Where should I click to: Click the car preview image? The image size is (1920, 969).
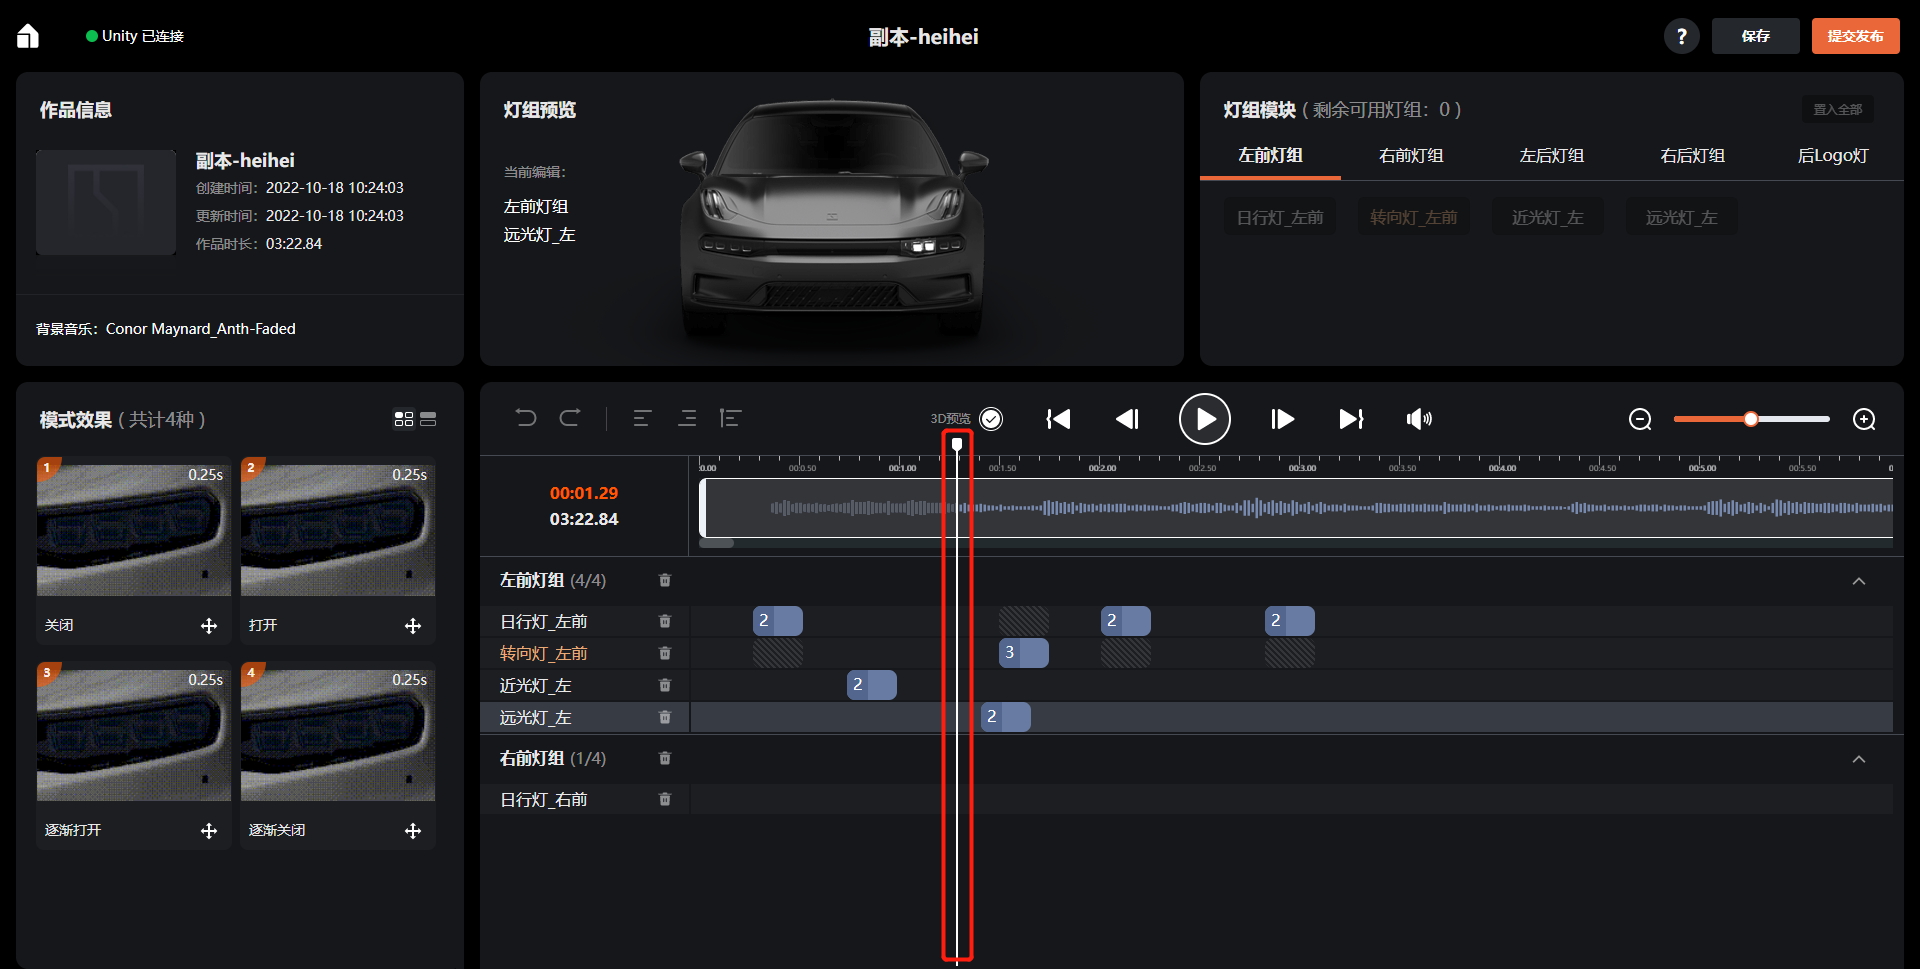(832, 218)
